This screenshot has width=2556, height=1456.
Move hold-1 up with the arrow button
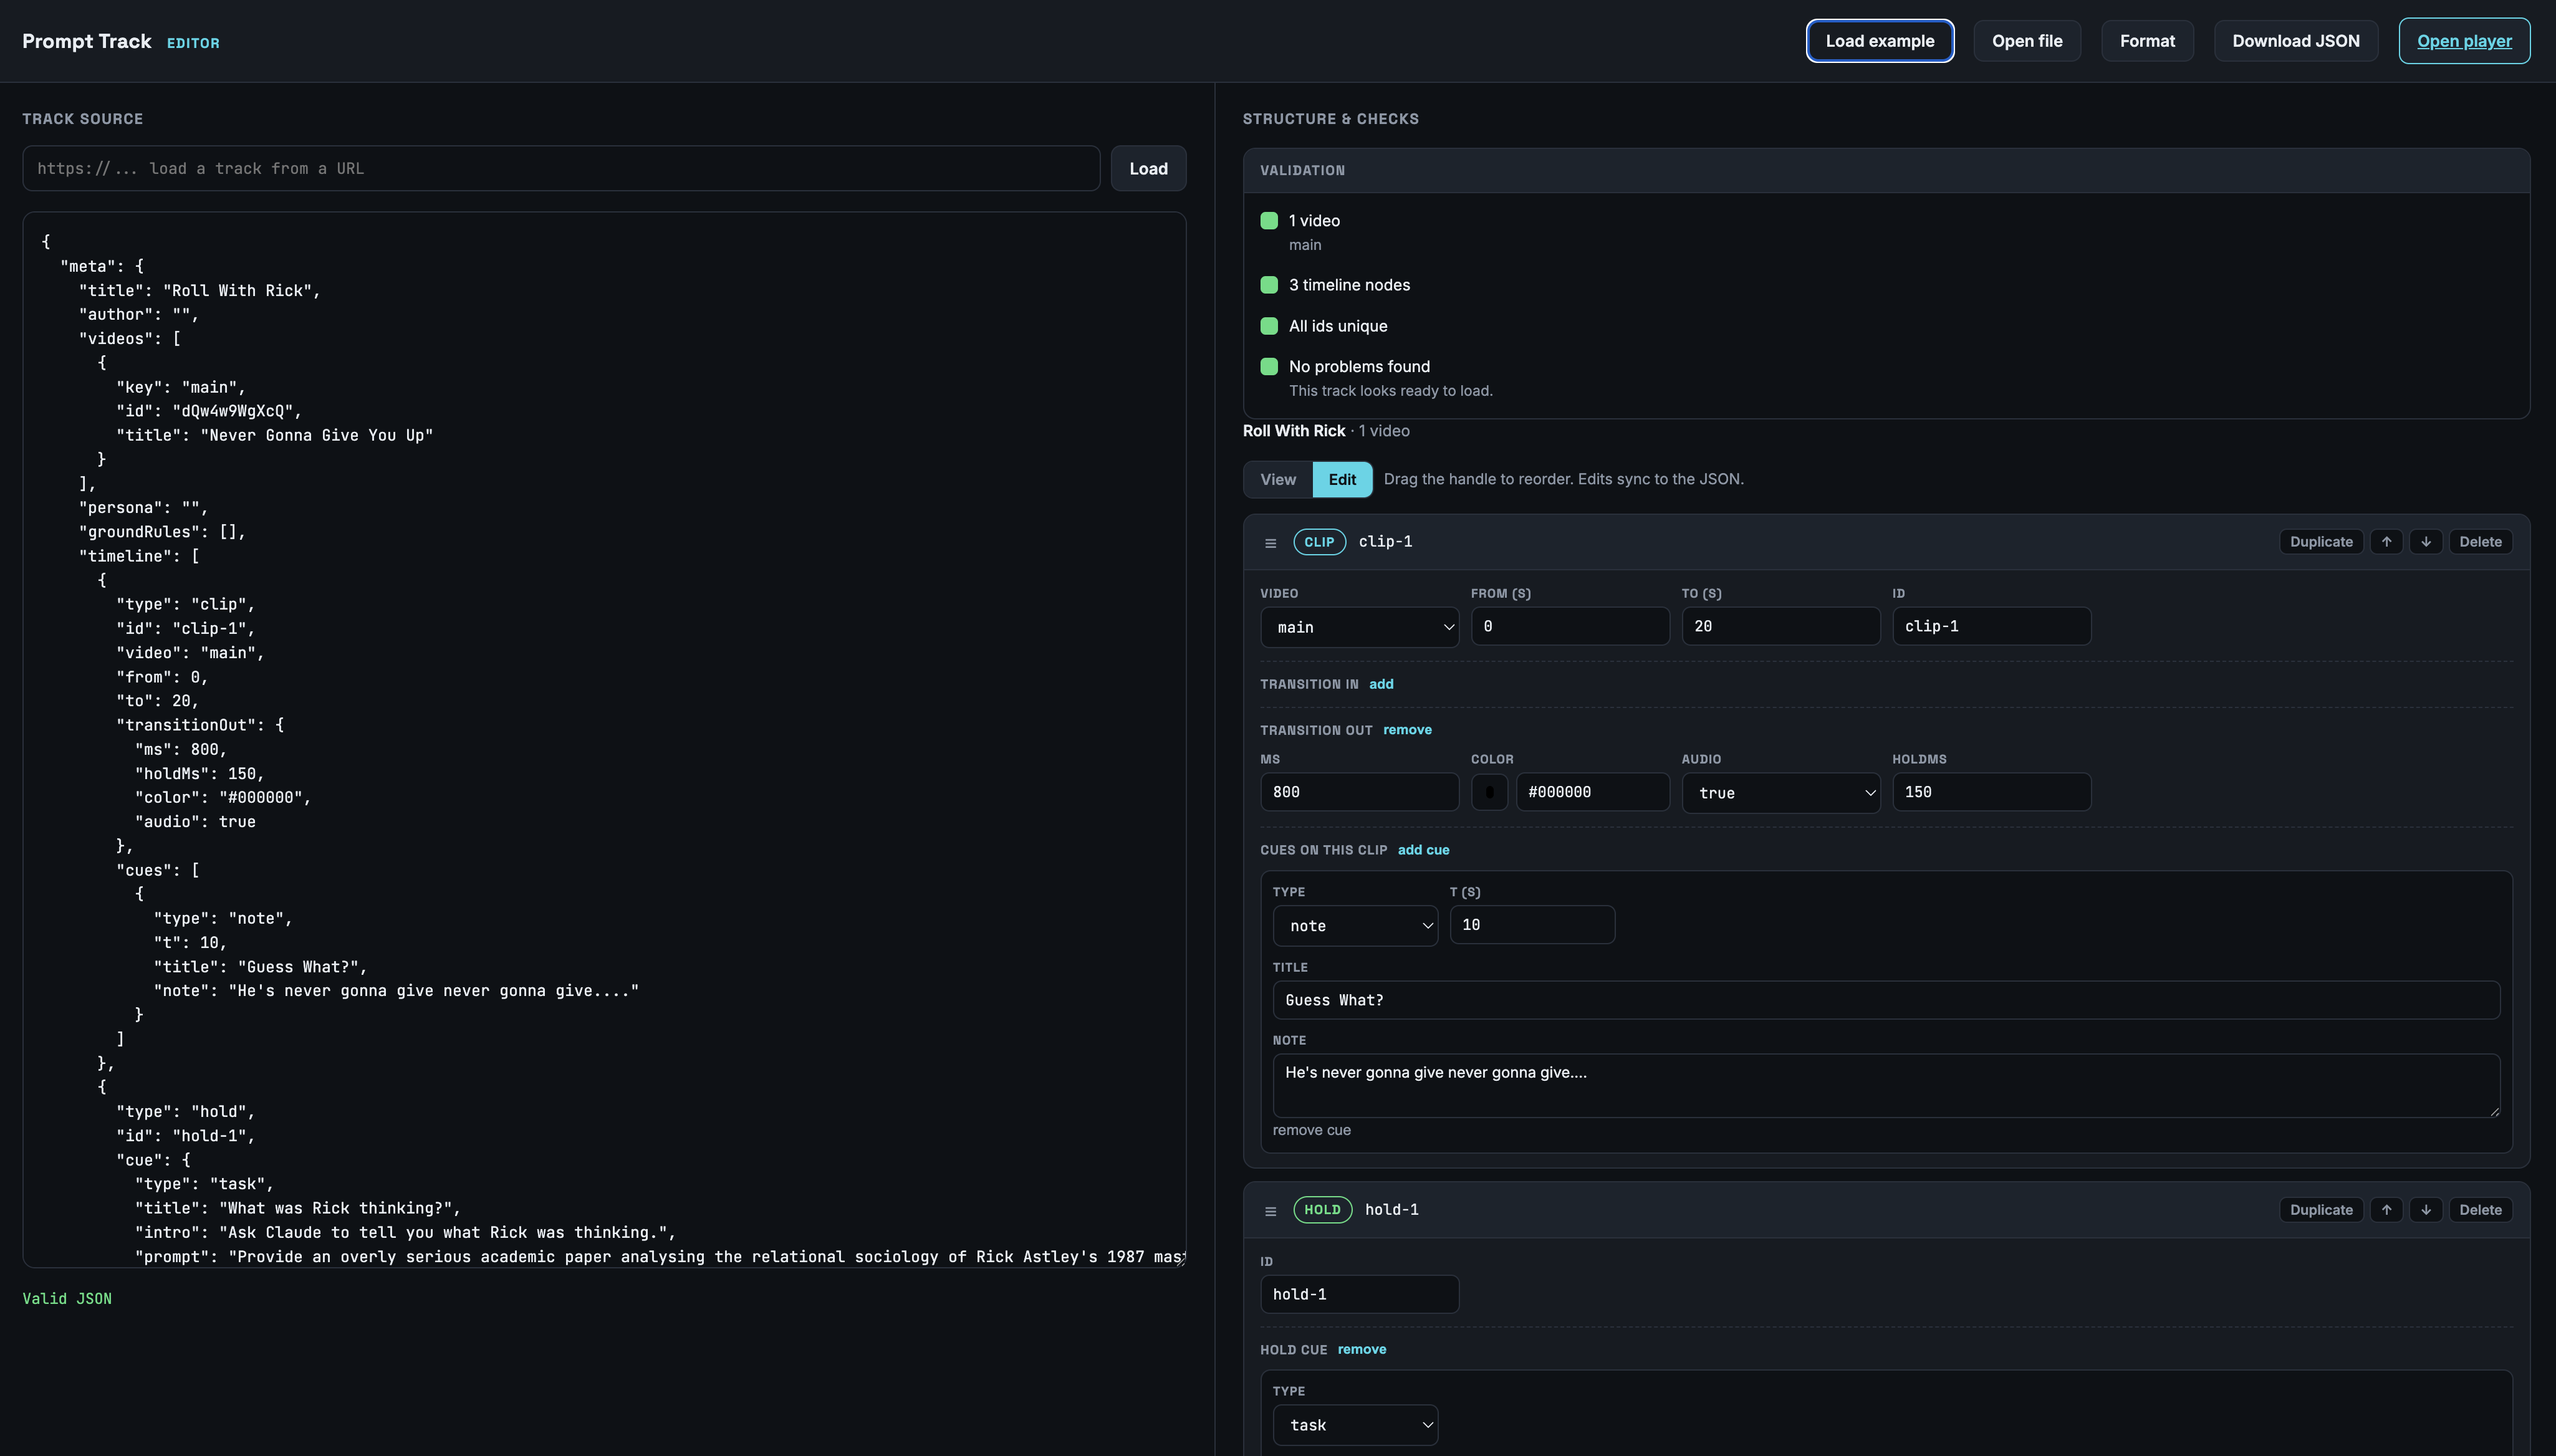[x=2386, y=1210]
